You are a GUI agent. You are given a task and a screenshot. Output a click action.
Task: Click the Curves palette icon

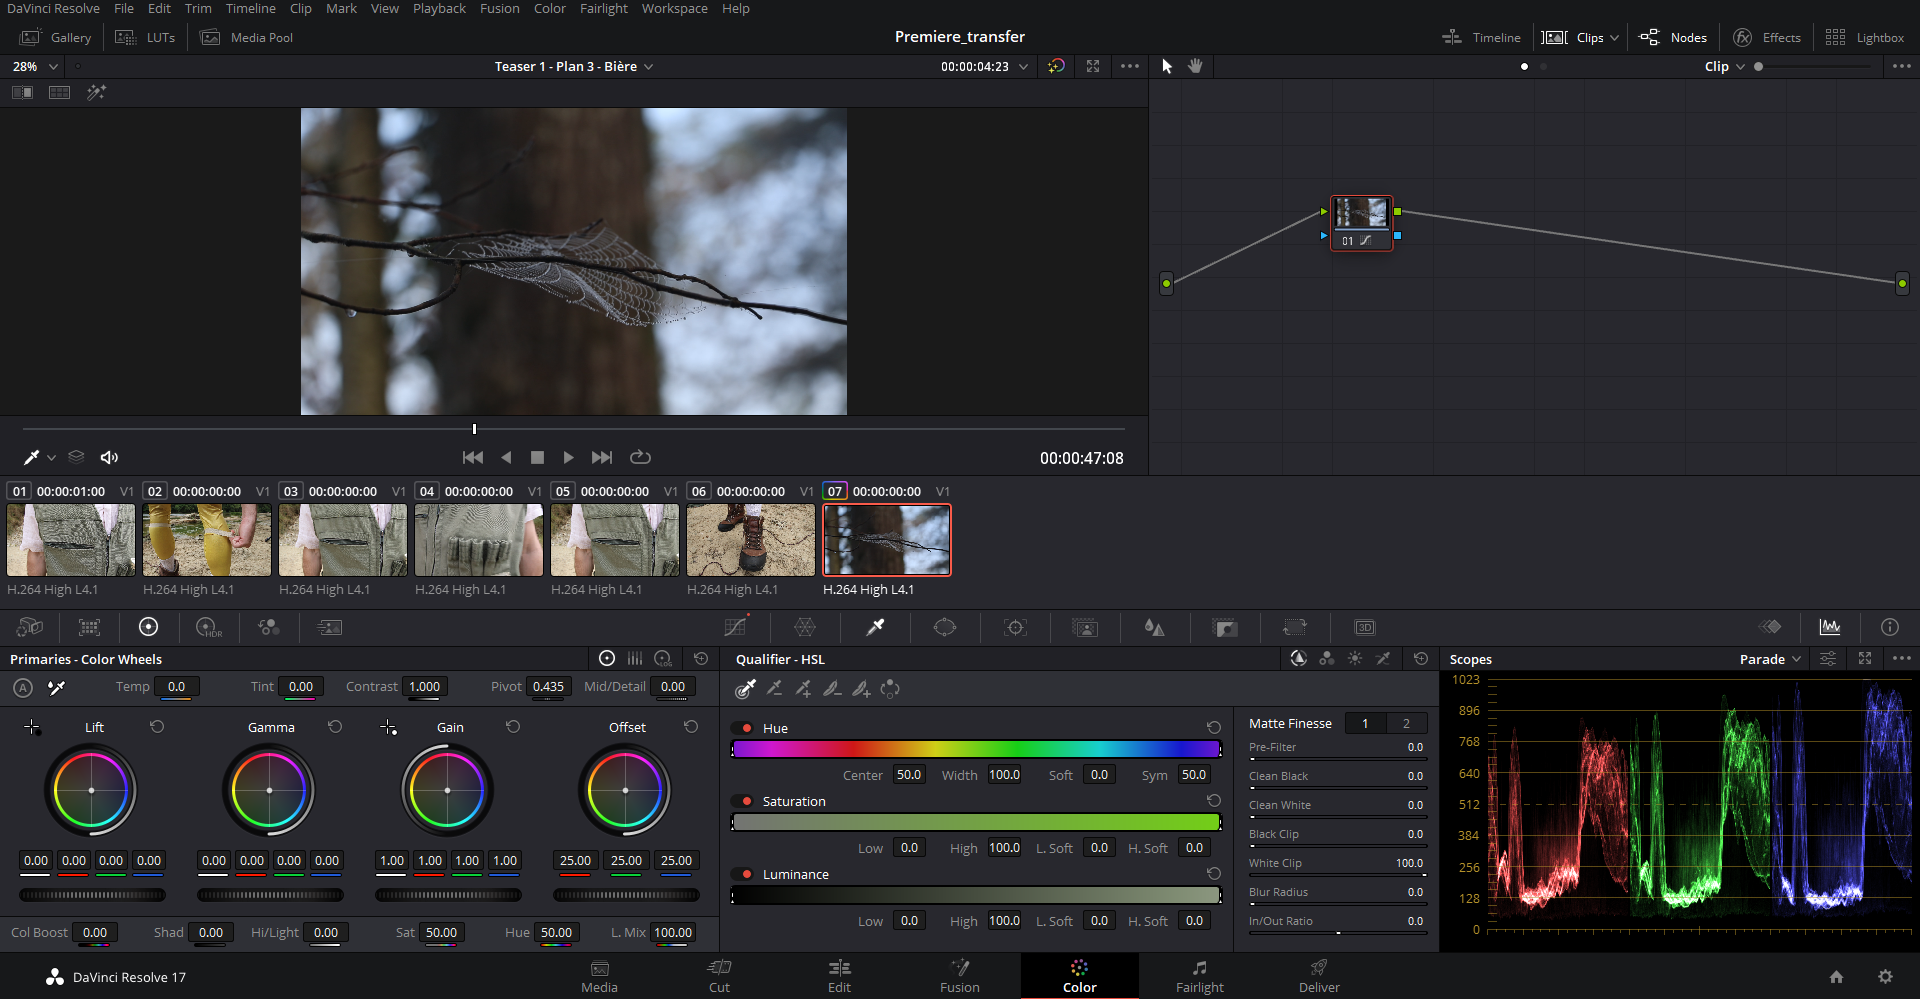pyautogui.click(x=735, y=627)
